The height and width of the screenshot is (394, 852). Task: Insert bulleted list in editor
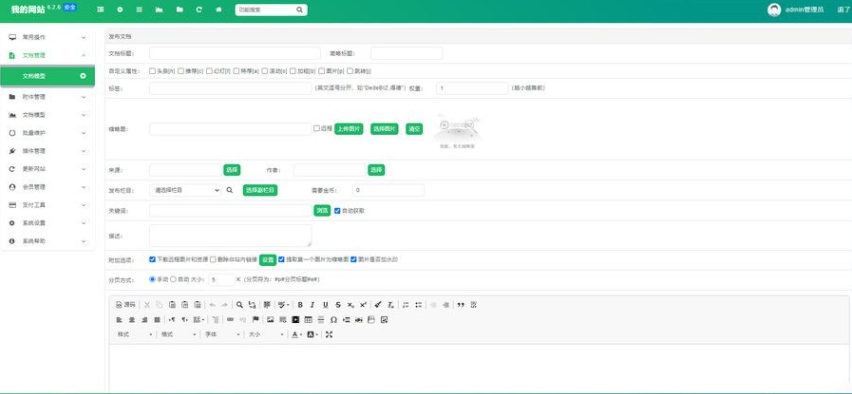[x=418, y=305]
